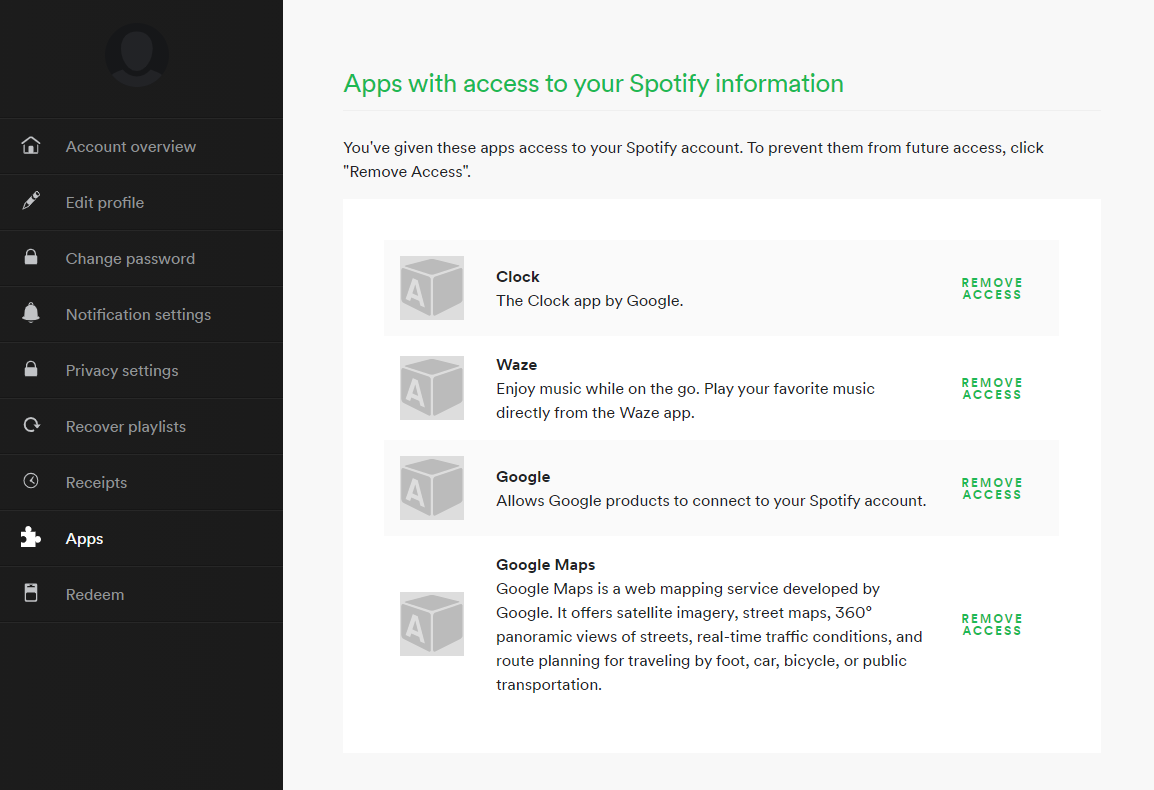Remove access for Google
This screenshot has width=1154, height=790.
click(992, 489)
